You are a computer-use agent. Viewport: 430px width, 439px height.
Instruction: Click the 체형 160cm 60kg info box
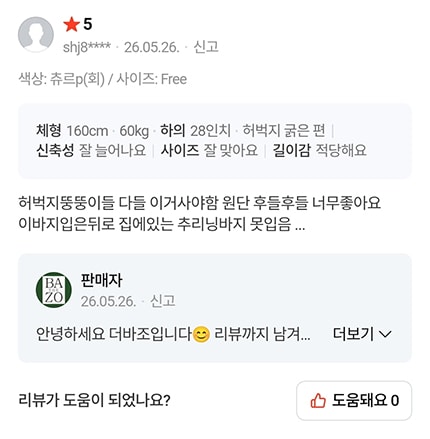[x=215, y=141]
